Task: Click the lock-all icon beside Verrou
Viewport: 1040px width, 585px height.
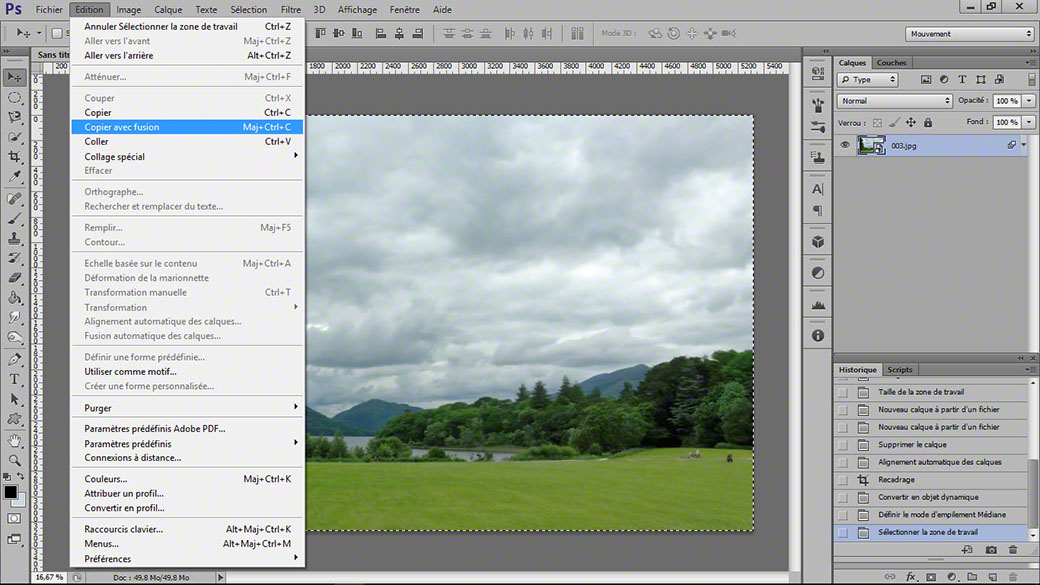Action: pos(928,123)
